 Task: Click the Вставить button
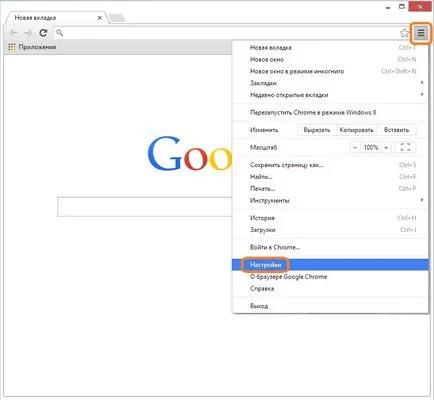(396, 130)
